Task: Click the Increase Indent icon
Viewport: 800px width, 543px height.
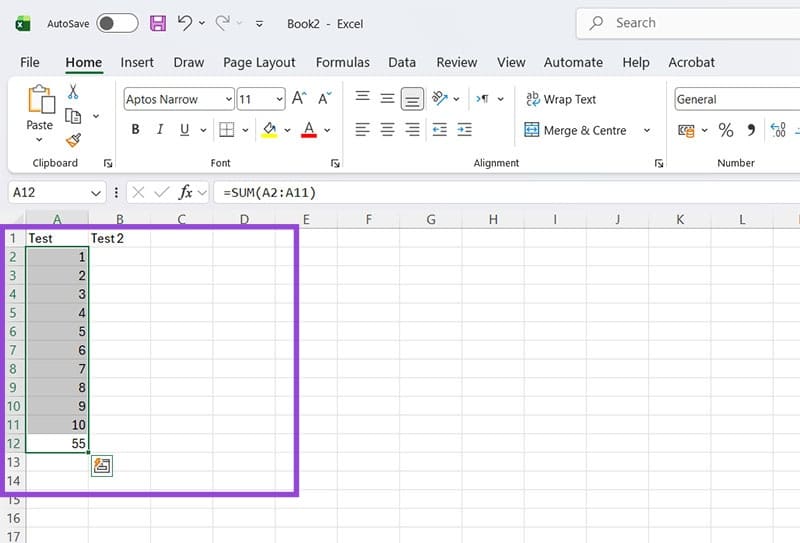Action: [x=464, y=130]
